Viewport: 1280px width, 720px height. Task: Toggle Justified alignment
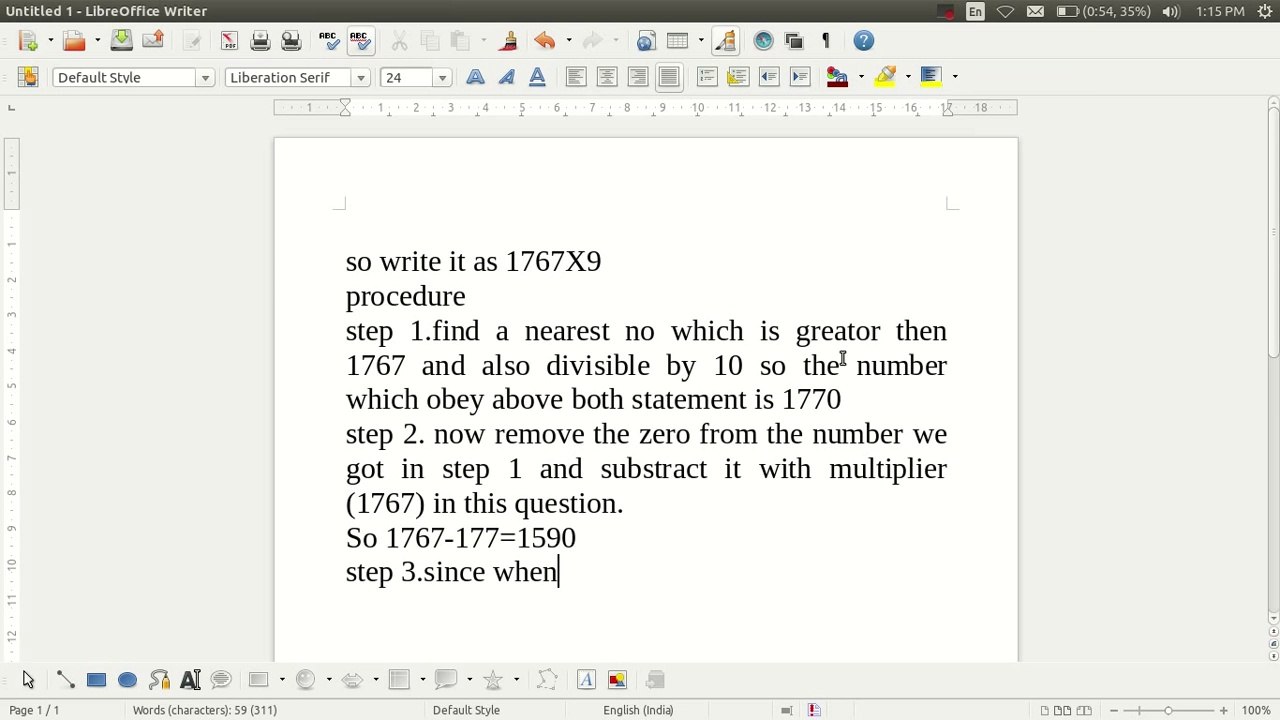[669, 77]
